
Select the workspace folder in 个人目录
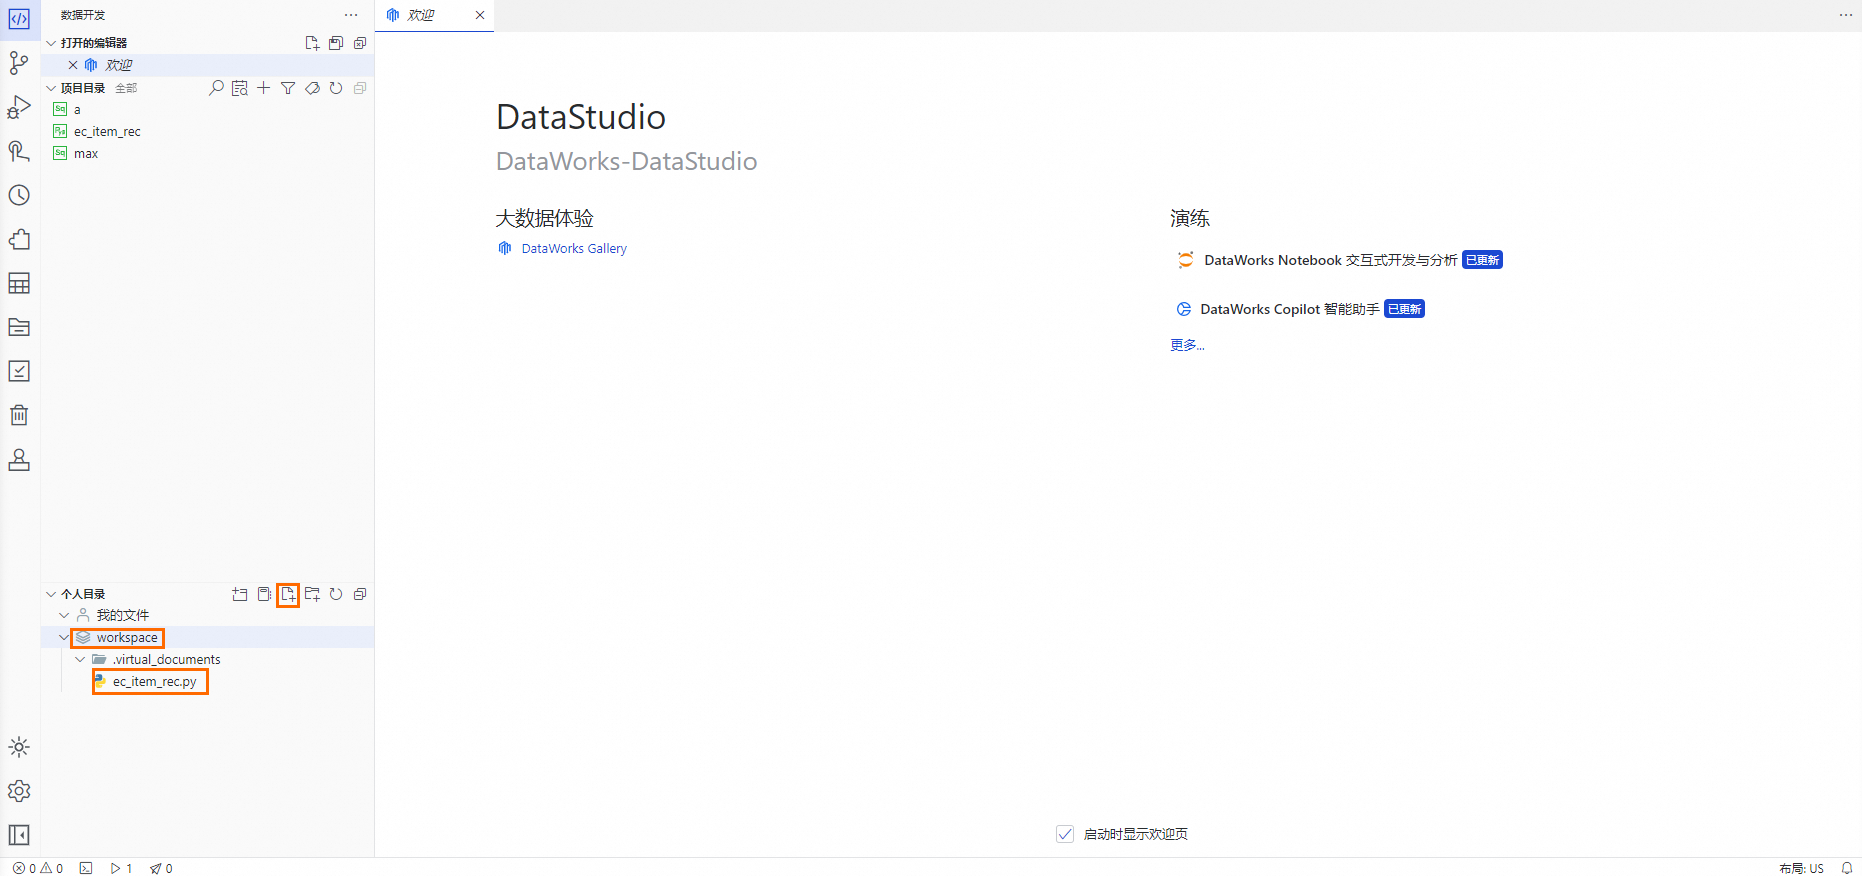(x=208, y=637)
